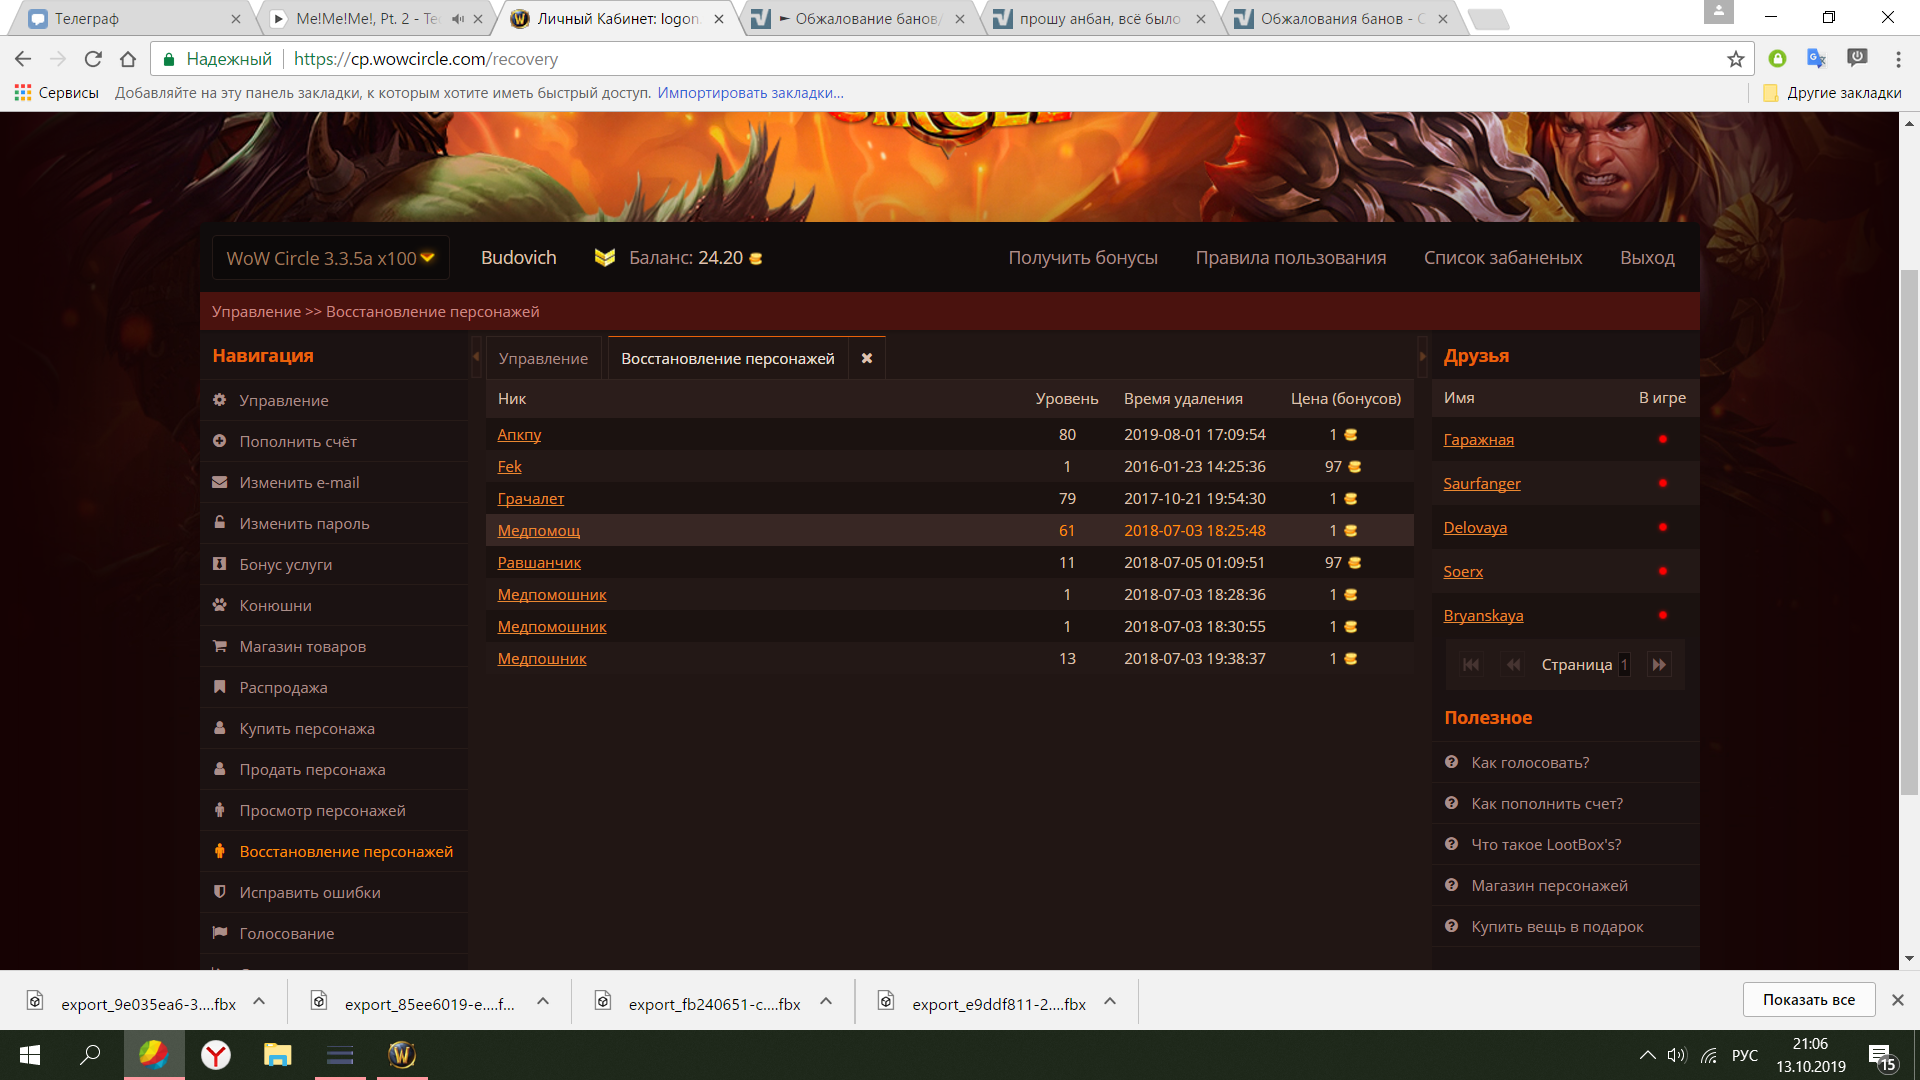Close the Восстановление персонажей tab

coord(867,358)
